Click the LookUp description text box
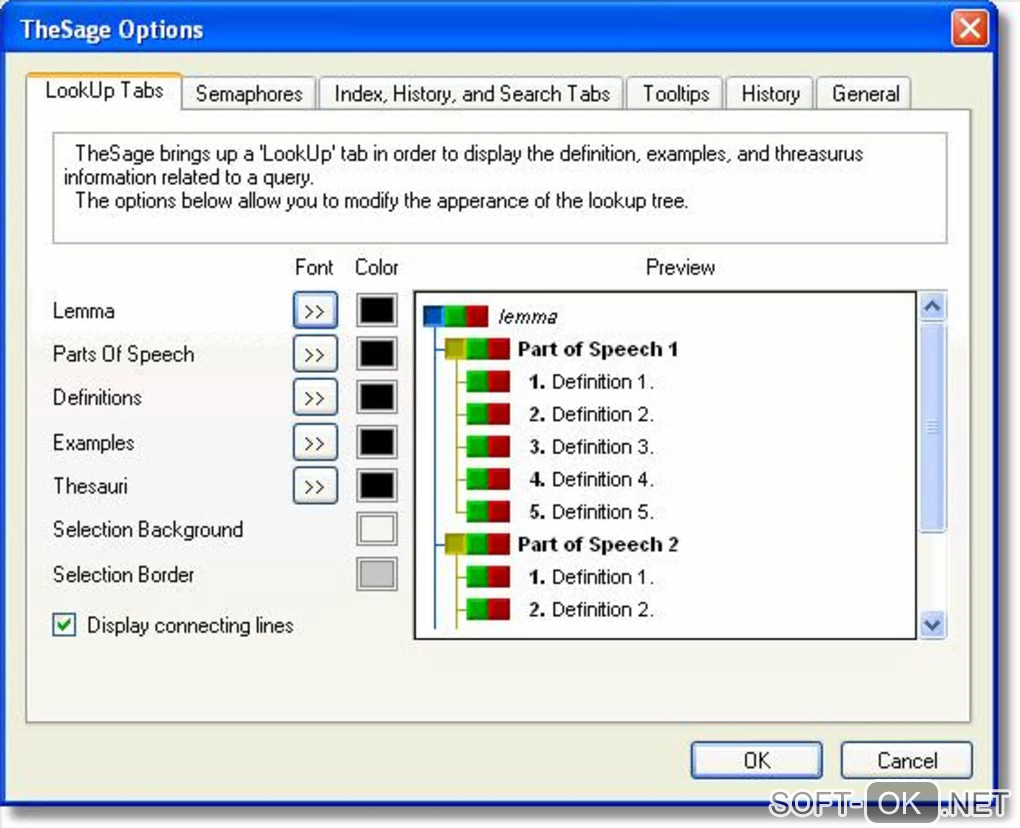The width and height of the screenshot is (1020, 828). 500,188
